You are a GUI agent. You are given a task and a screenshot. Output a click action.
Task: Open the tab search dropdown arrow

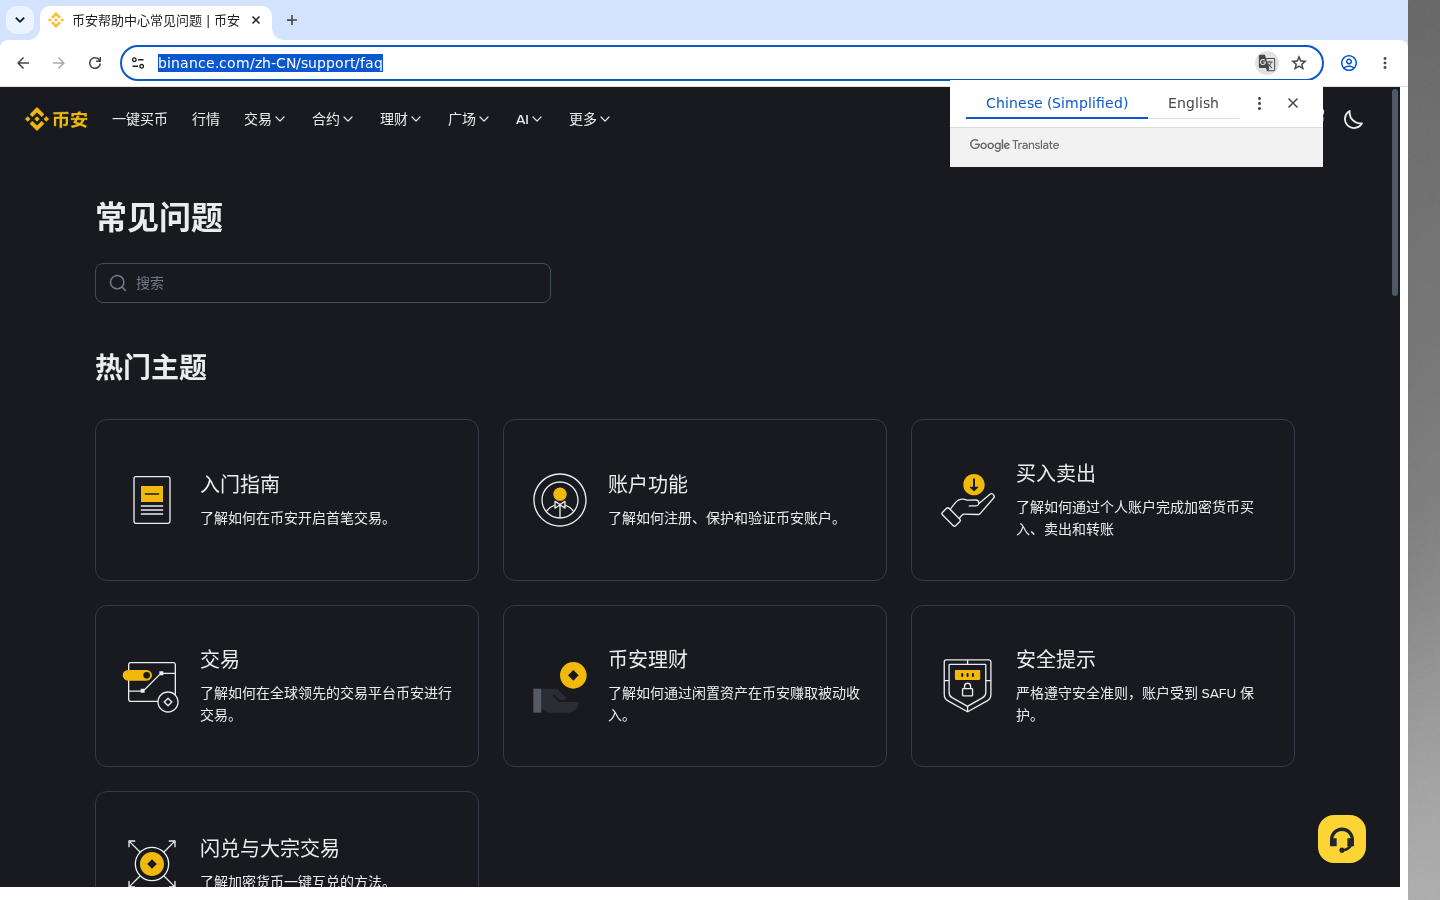click(x=20, y=20)
